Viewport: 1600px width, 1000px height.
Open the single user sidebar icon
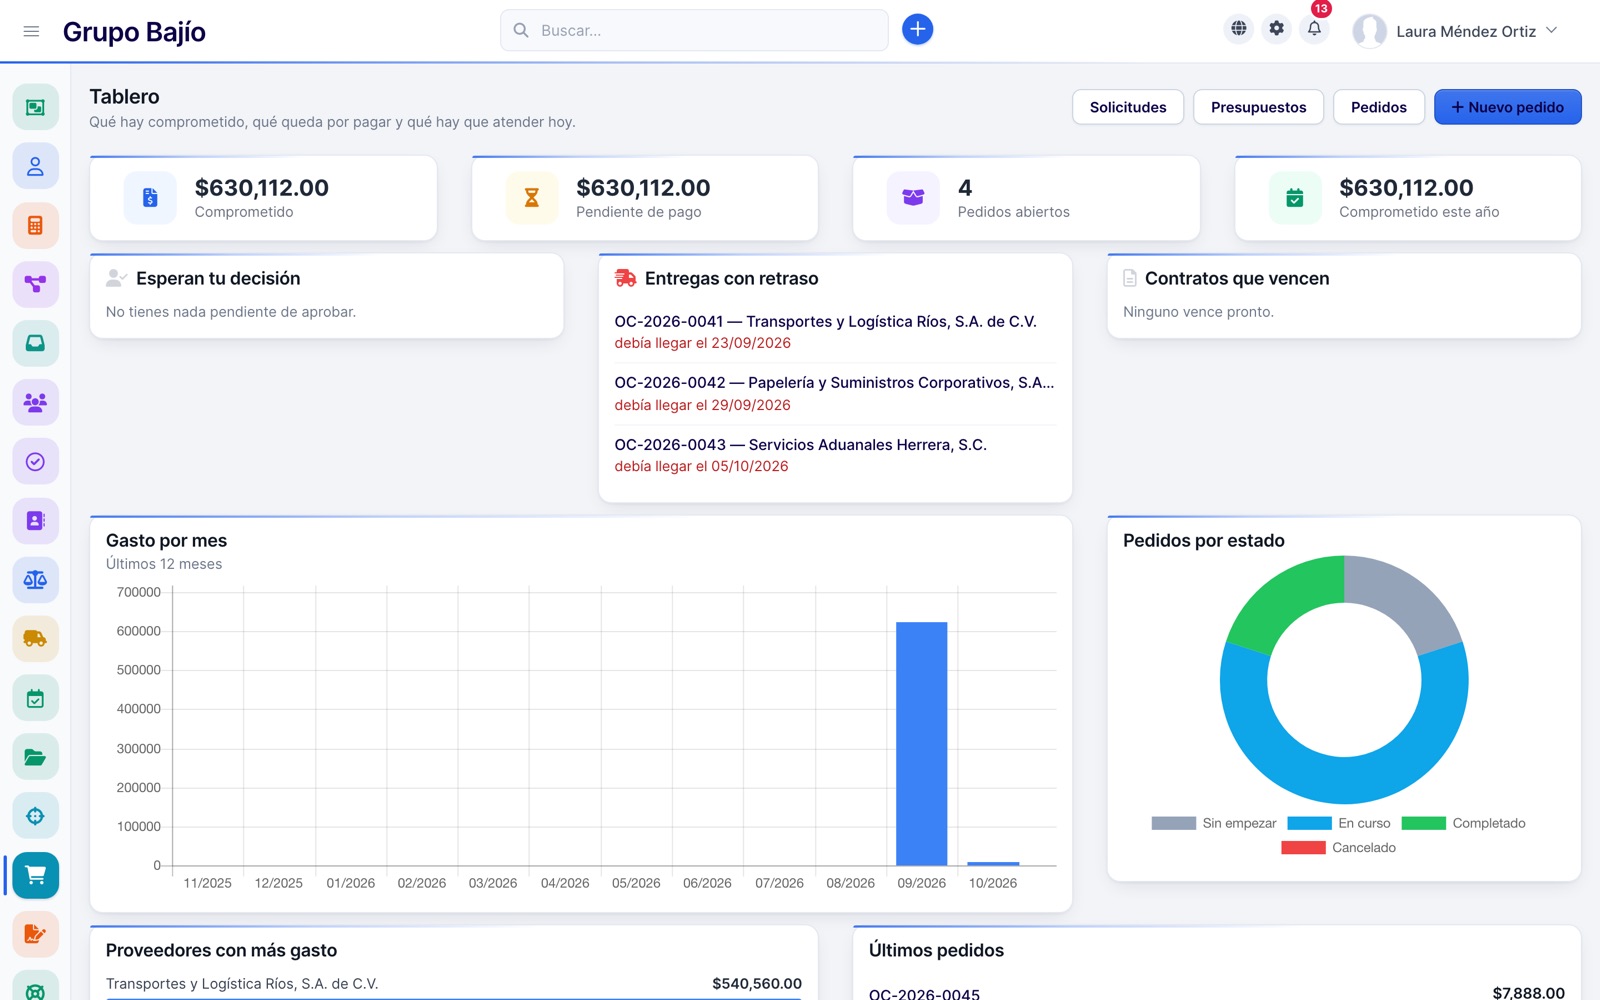[35, 166]
